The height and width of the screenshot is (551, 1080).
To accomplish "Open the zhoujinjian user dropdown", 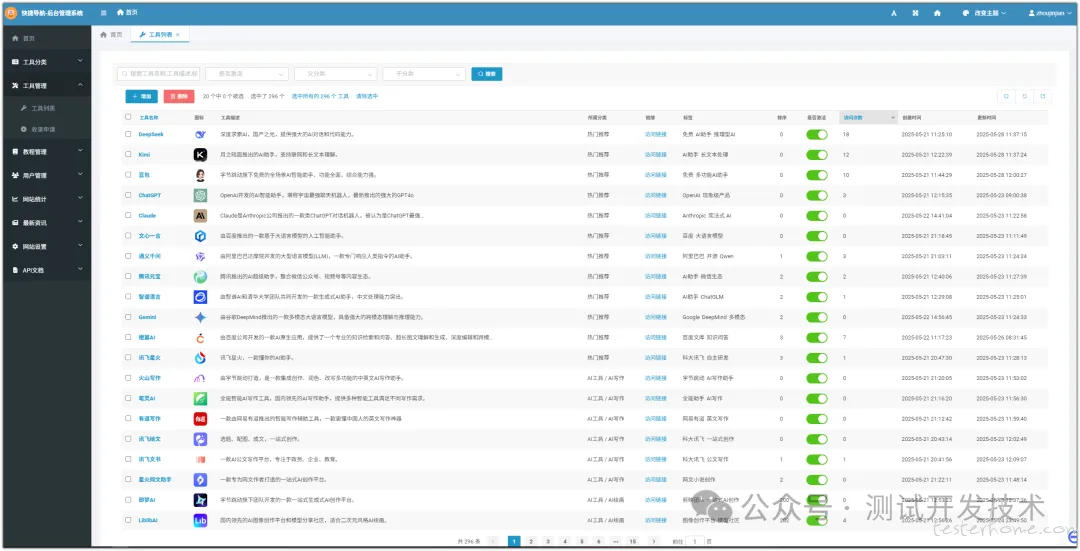I will pos(1049,13).
